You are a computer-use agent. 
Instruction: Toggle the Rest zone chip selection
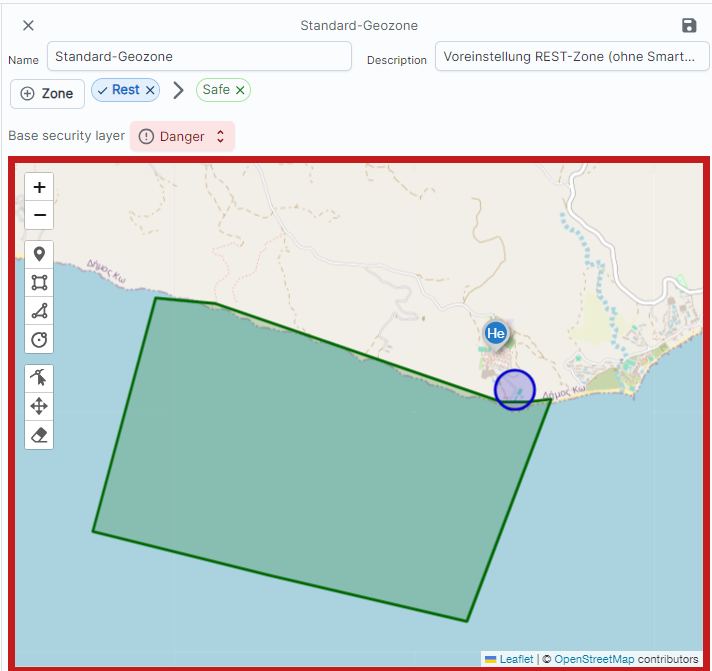(x=119, y=90)
